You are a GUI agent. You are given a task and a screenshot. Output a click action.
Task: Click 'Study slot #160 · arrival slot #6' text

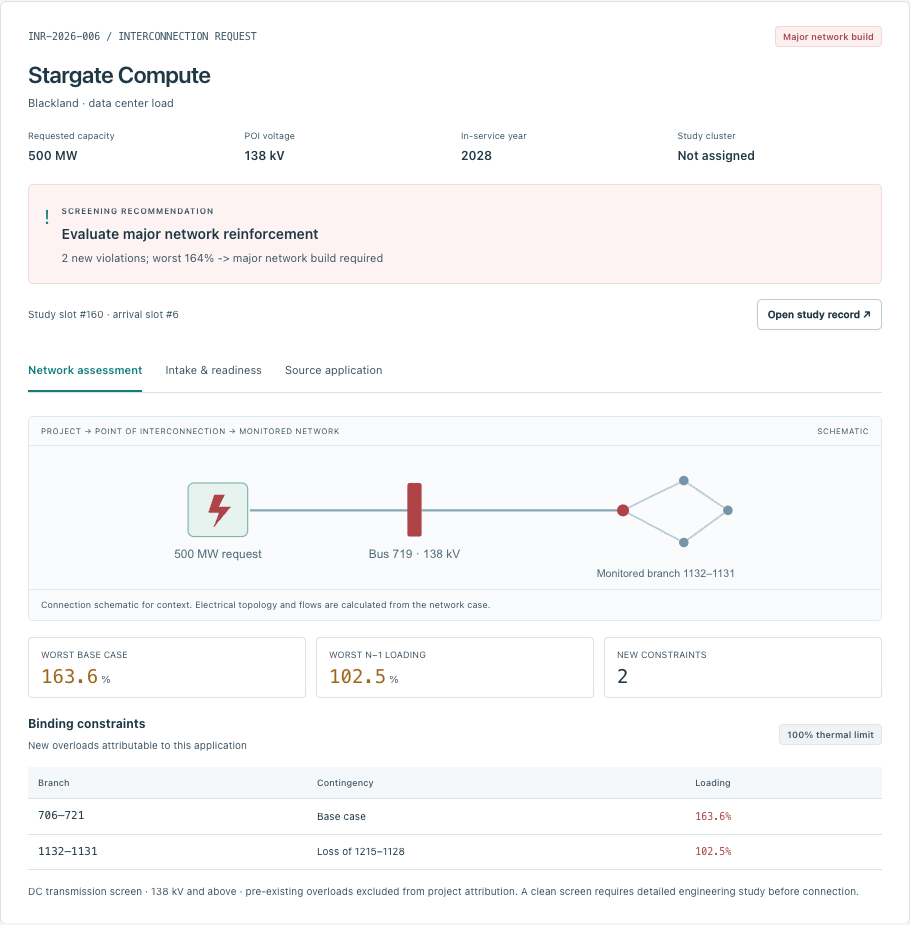coord(103,314)
